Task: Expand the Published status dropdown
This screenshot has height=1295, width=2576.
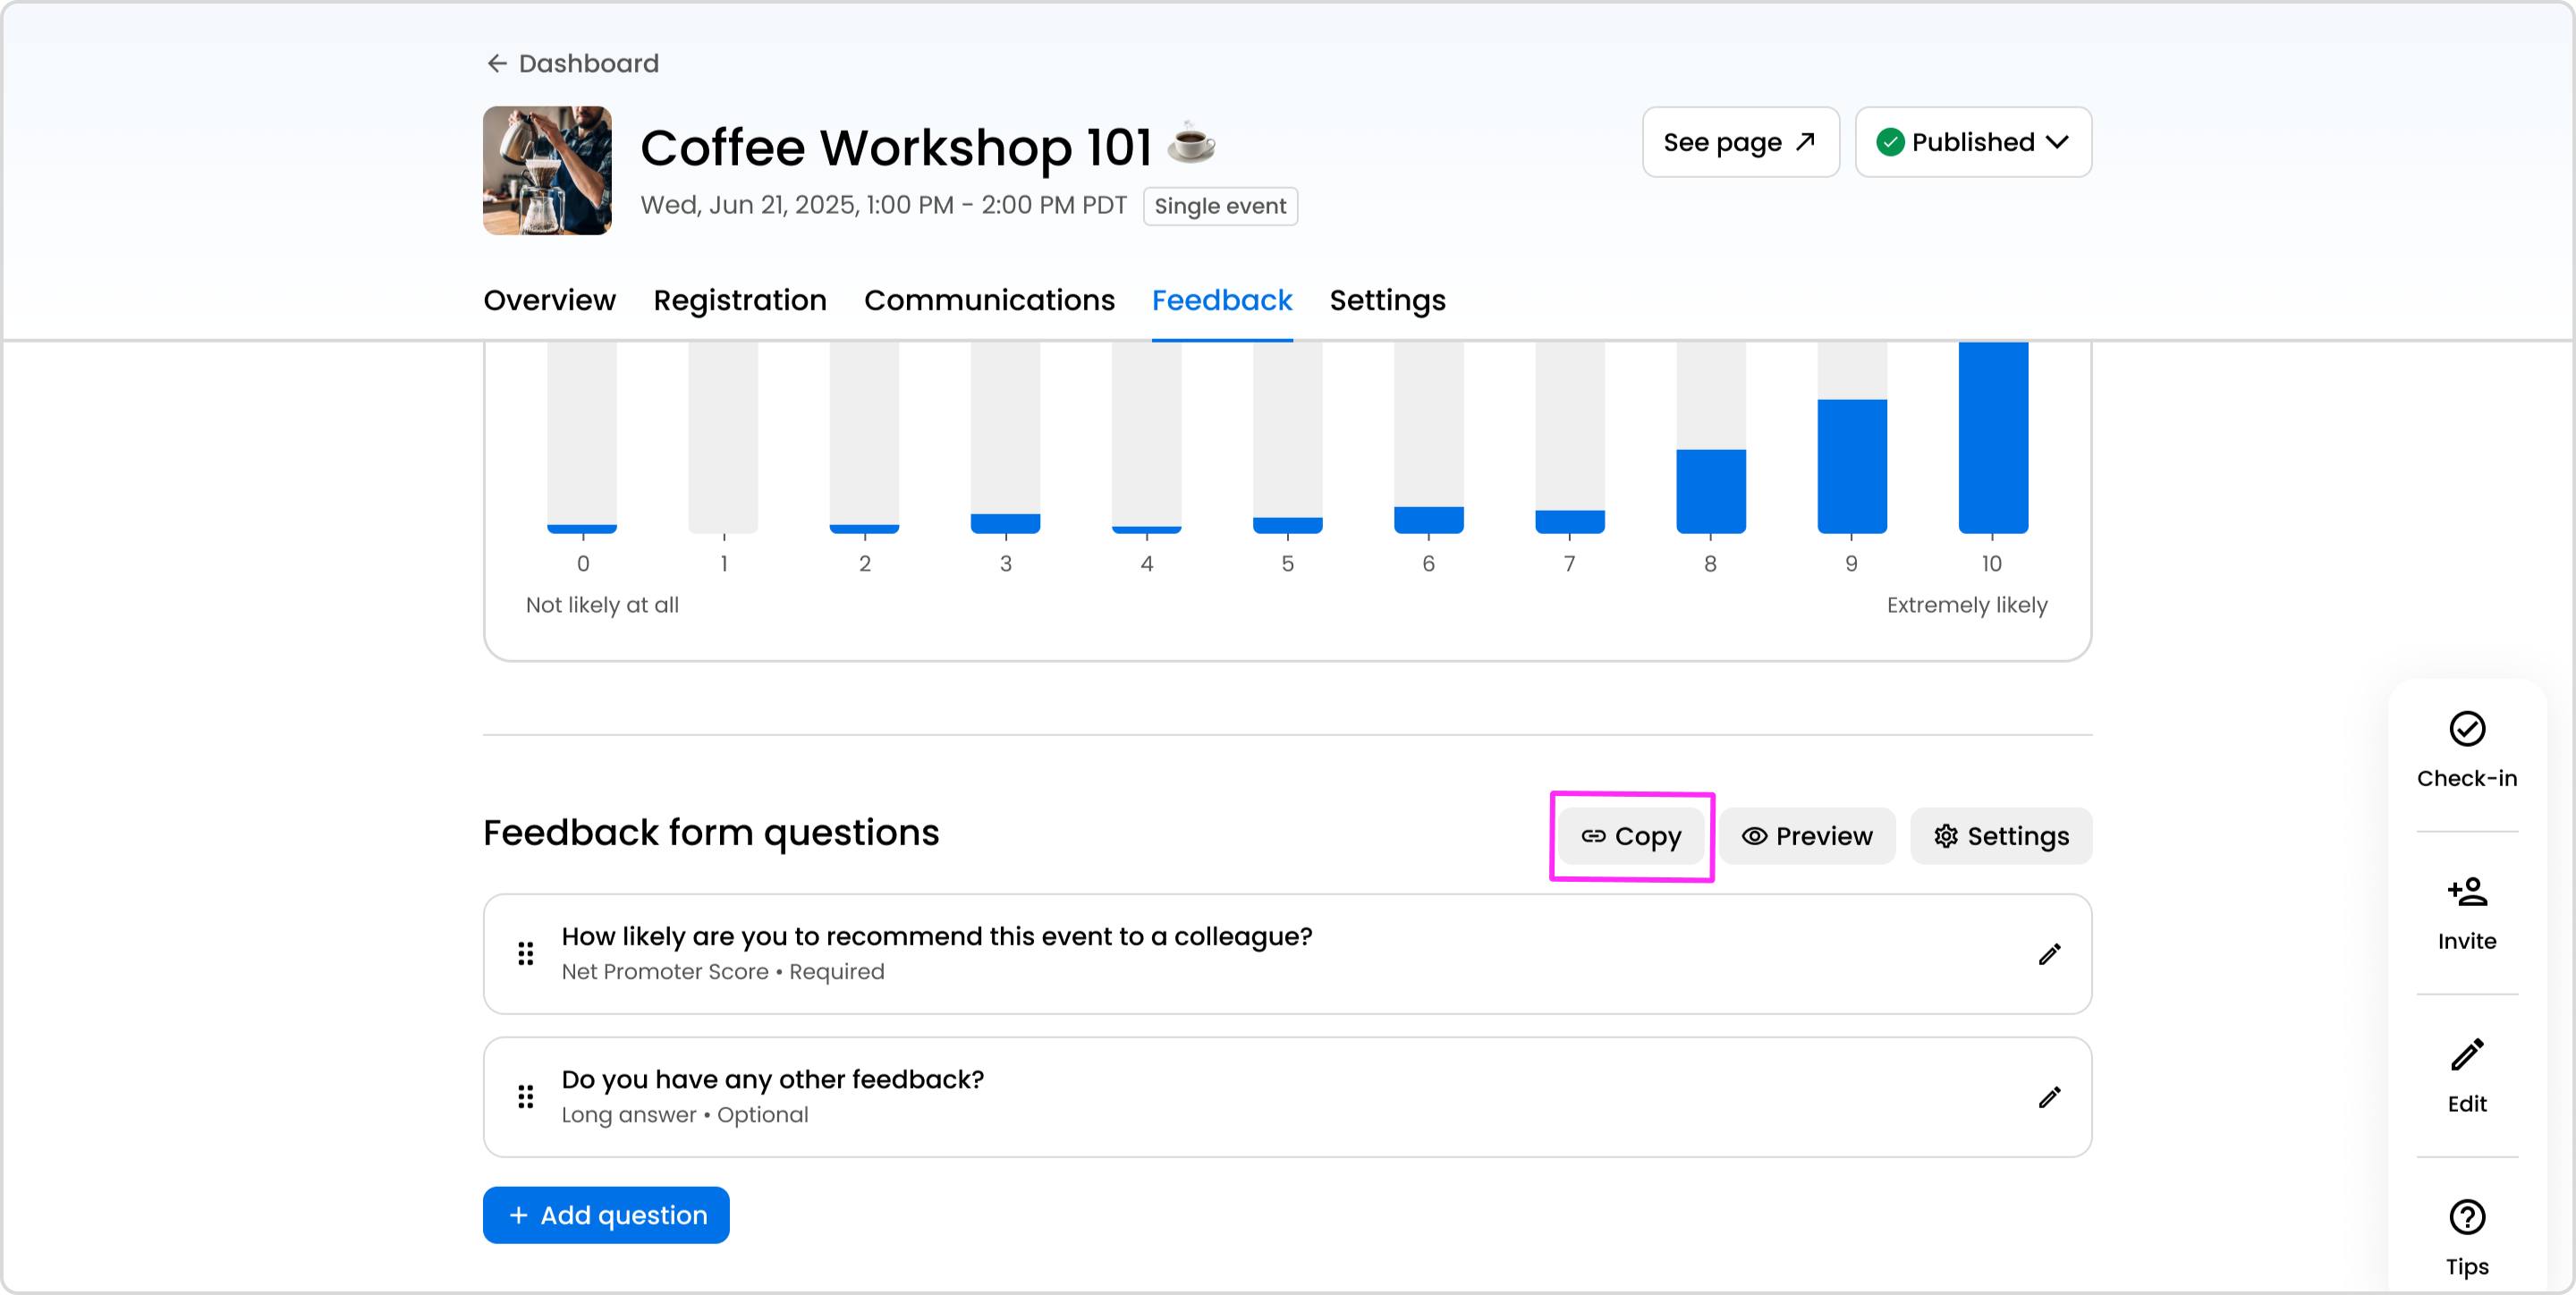Action: tap(1972, 142)
